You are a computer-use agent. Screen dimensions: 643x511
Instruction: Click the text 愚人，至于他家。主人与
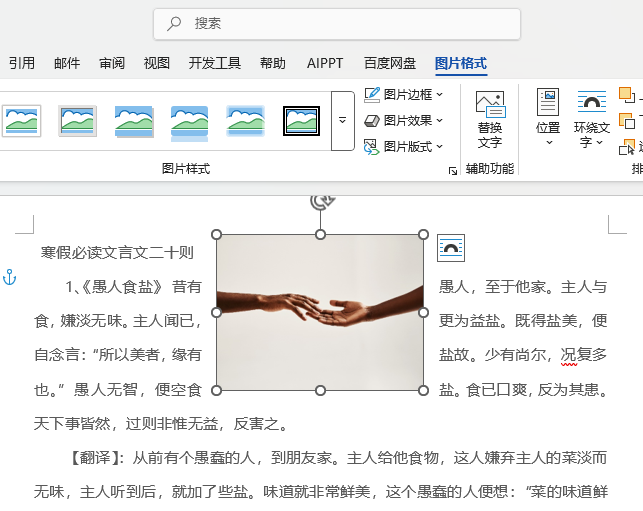tap(523, 287)
